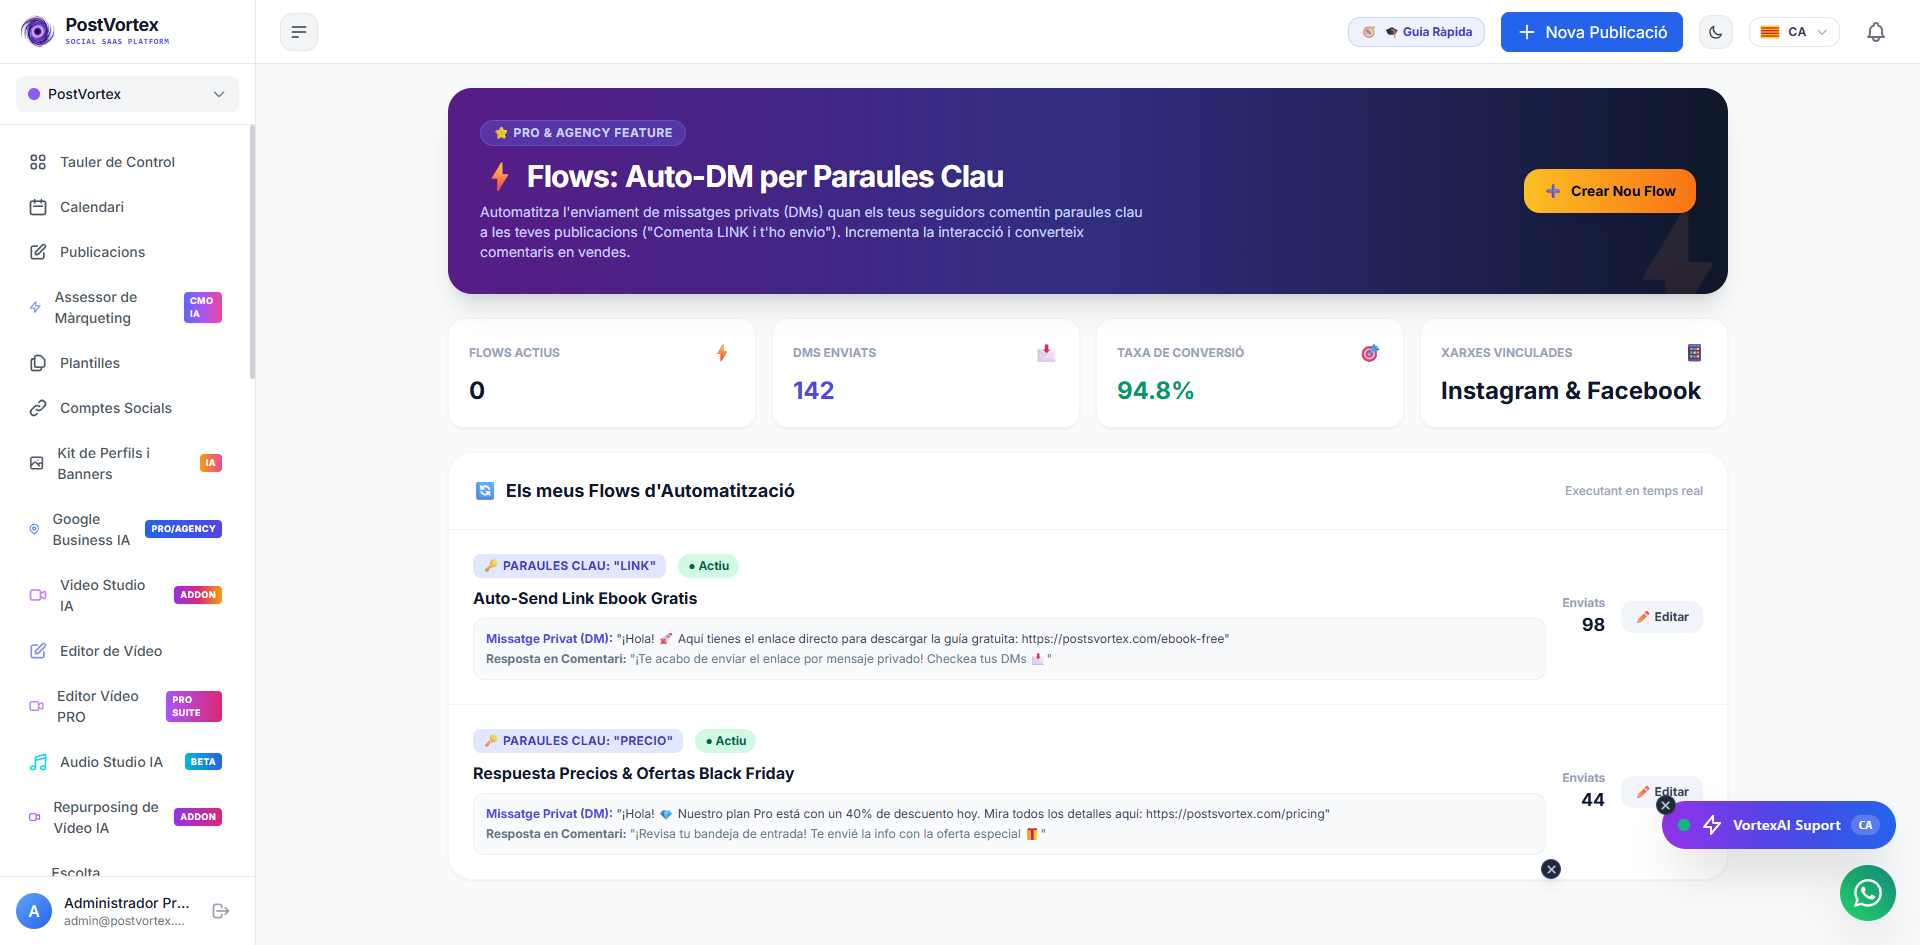Open Editor de Vídeo
Image resolution: width=1920 pixels, height=945 pixels.
coord(127,651)
